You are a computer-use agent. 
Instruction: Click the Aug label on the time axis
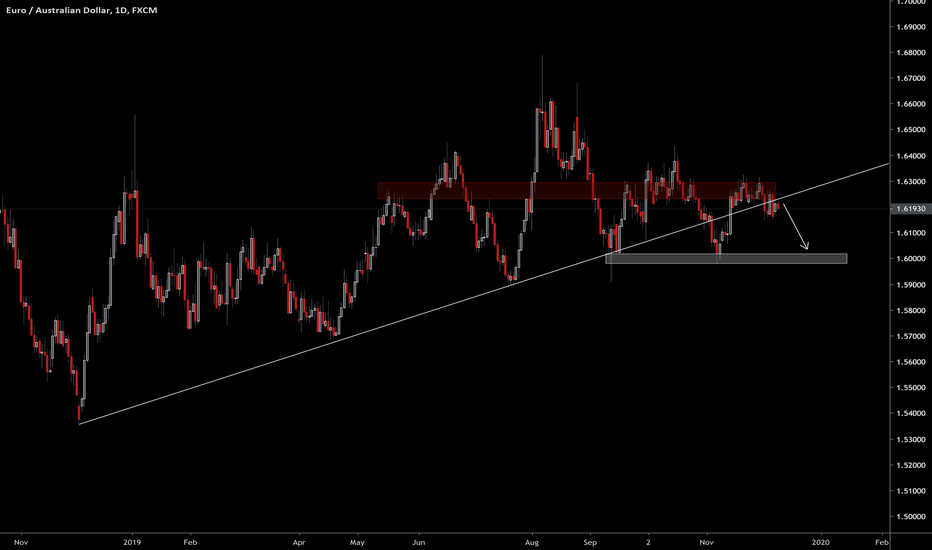tap(532, 540)
